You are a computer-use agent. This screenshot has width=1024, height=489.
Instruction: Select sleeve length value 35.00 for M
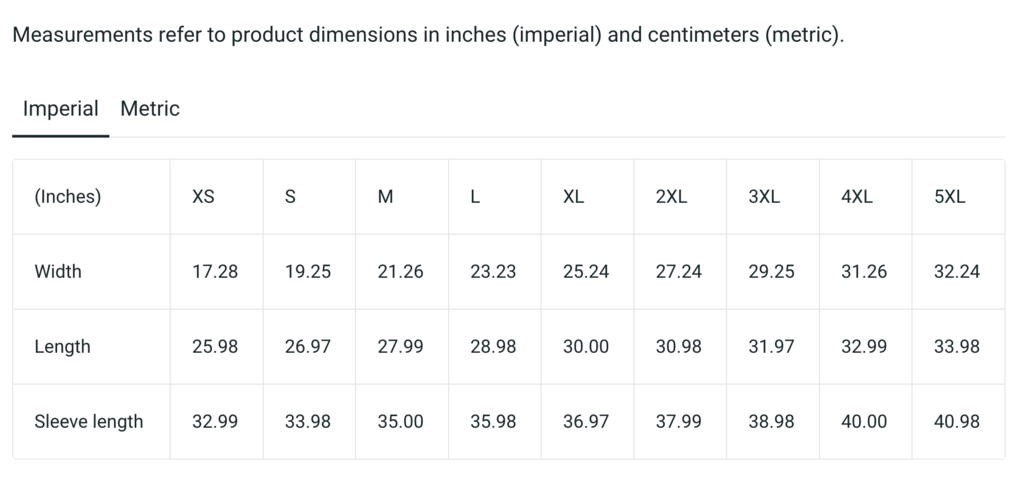400,422
